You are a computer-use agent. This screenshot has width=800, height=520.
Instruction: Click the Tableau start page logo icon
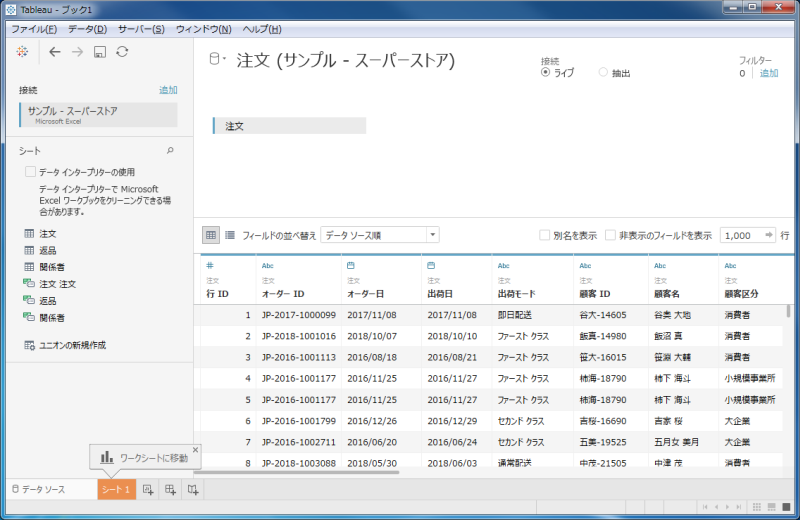coord(22,52)
